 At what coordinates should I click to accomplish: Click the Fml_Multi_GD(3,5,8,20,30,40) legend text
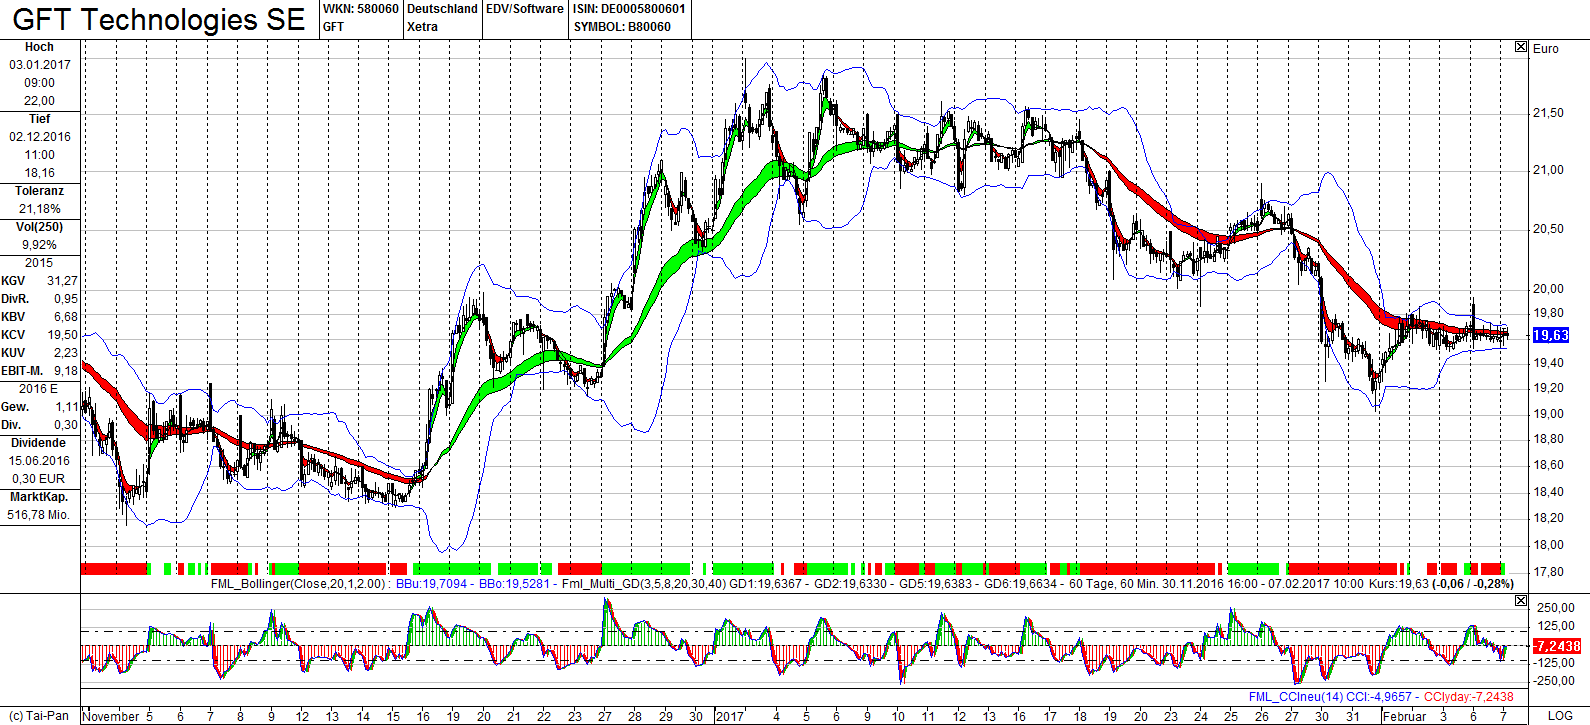(644, 584)
